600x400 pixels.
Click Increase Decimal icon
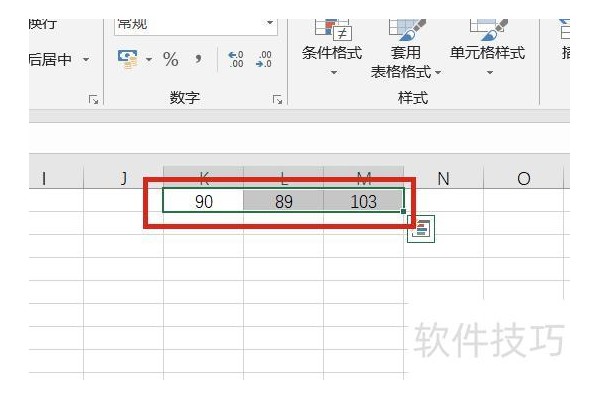235,60
